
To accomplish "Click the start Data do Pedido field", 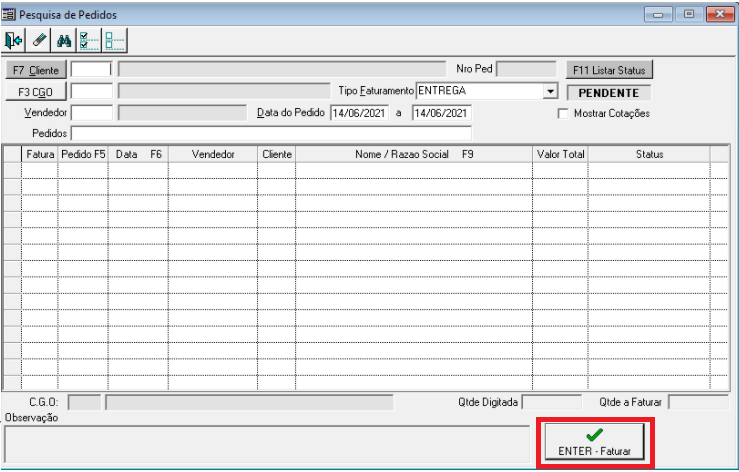I will 360,113.
